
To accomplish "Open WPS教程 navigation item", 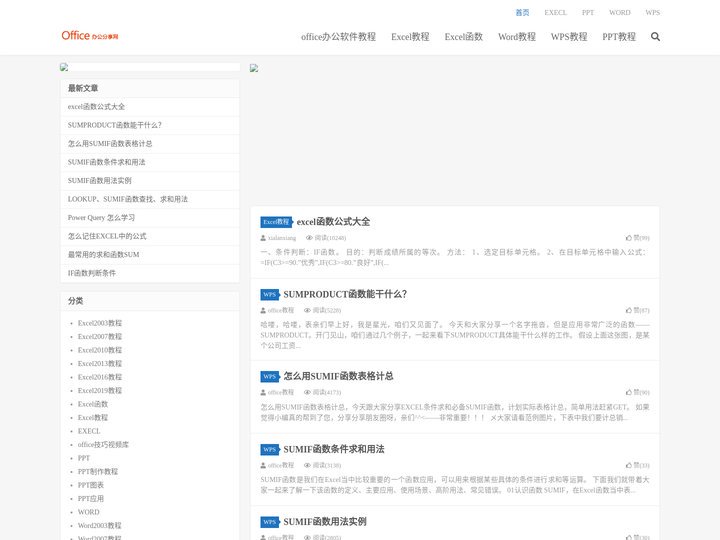I will click(569, 37).
